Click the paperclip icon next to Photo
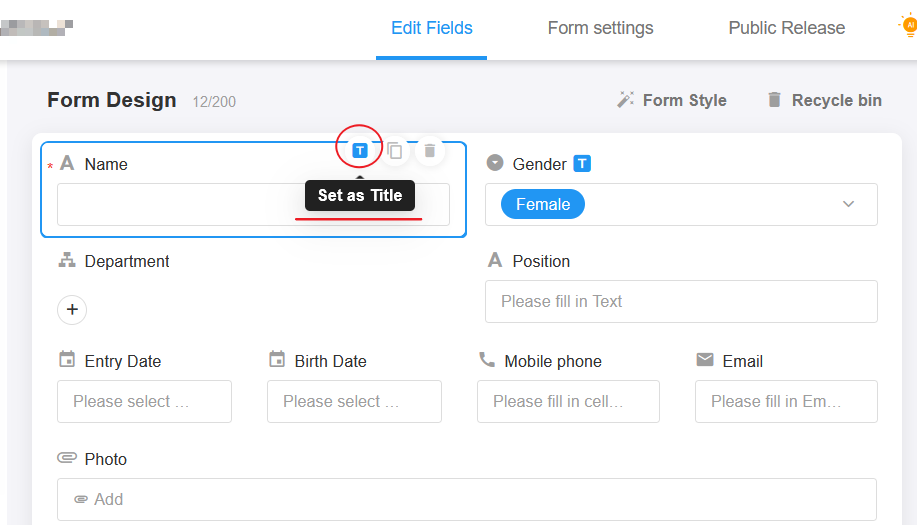 point(67,458)
